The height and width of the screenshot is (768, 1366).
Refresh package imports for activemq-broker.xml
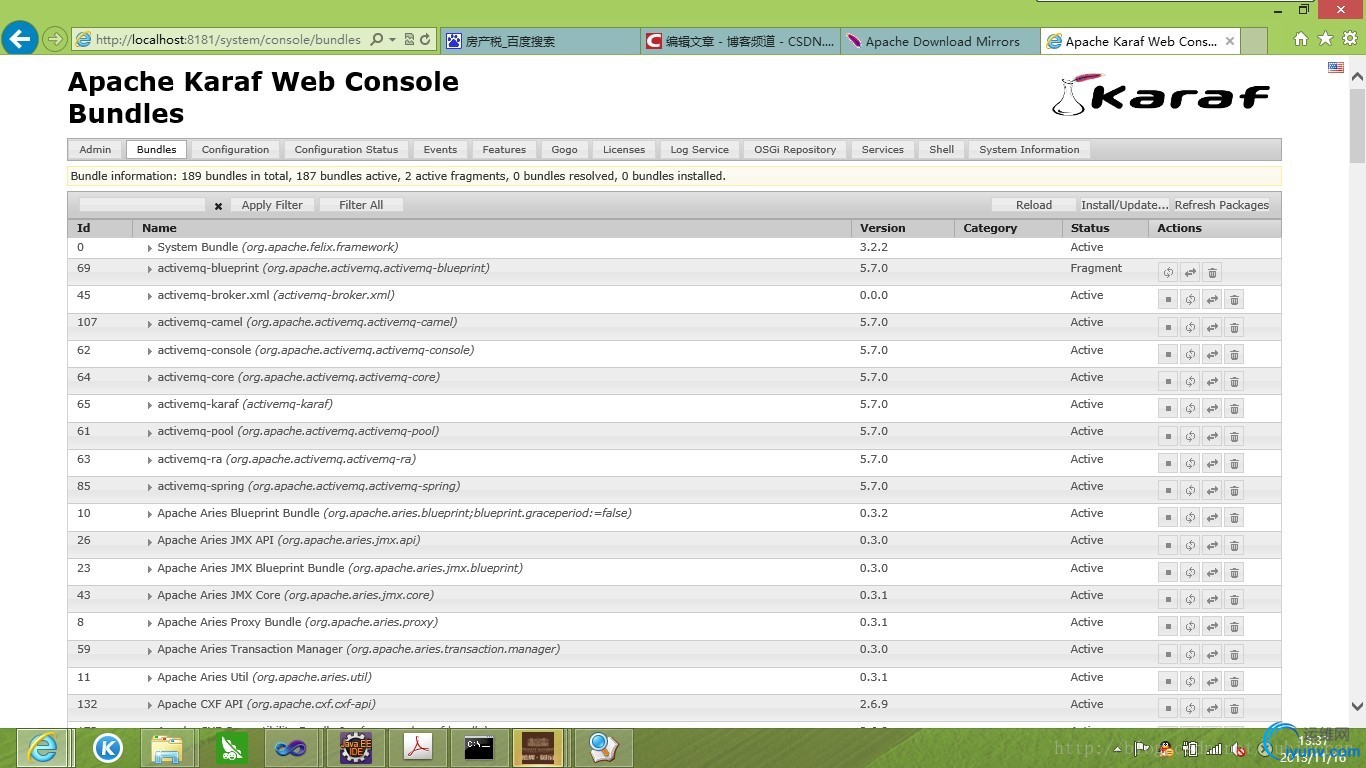pos(1190,299)
